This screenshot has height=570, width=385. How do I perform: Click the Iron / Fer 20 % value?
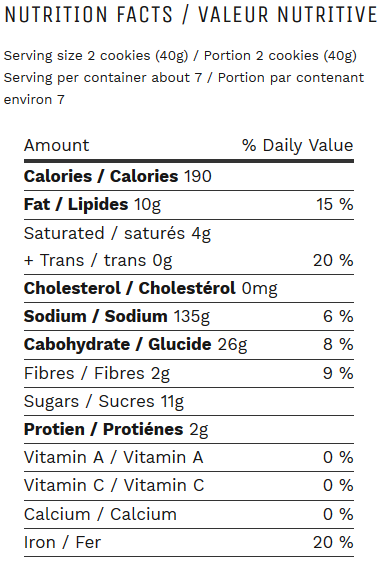[333, 543]
